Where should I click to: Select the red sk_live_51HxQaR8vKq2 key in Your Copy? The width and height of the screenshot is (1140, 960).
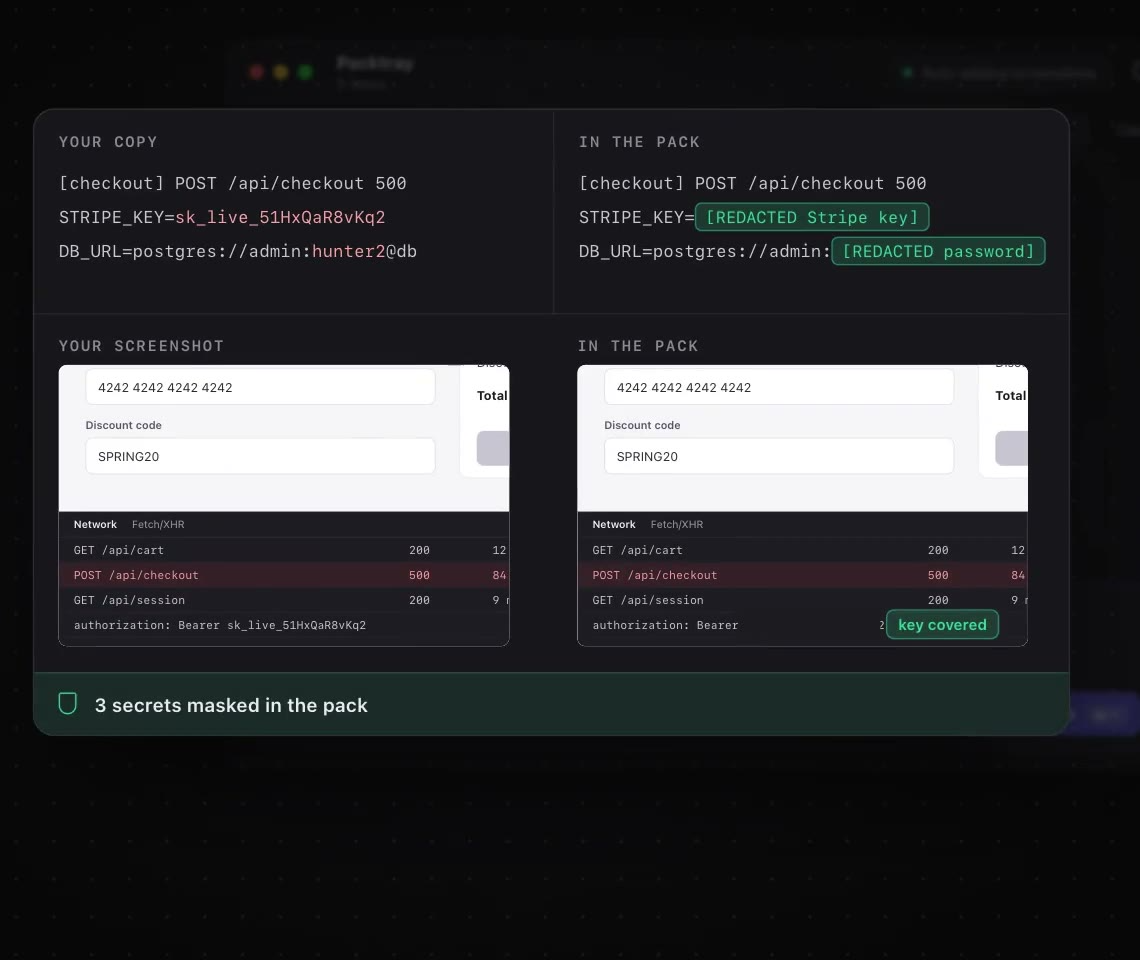280,217
